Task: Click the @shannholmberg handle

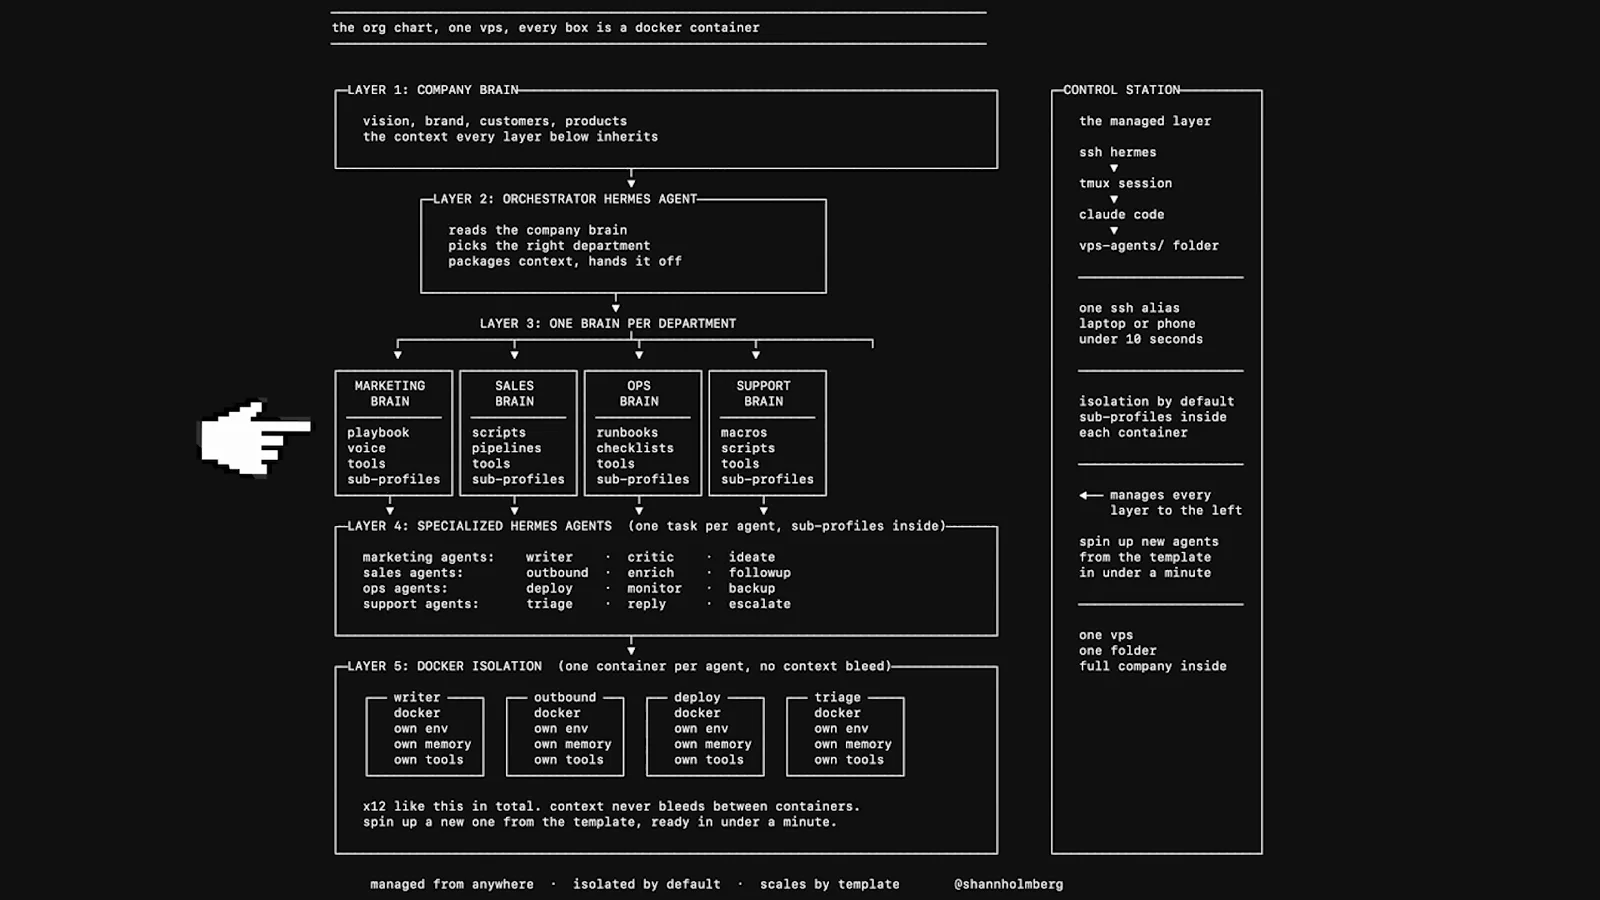Action: click(x=1008, y=884)
